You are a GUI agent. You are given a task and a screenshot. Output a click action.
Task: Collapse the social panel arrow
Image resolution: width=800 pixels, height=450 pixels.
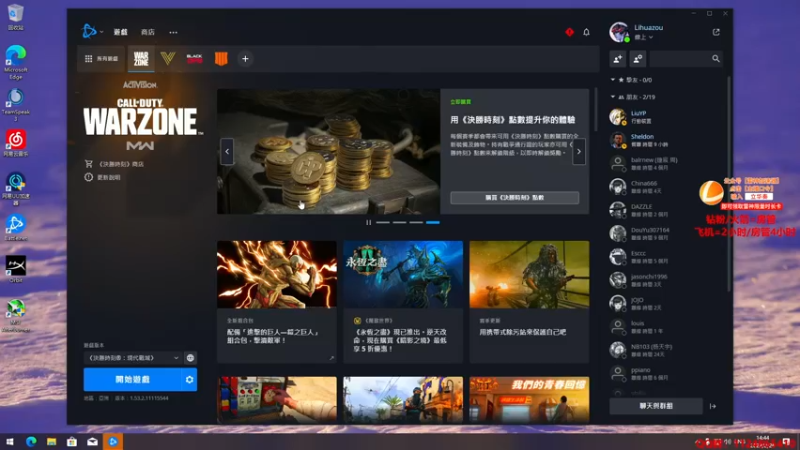713,406
